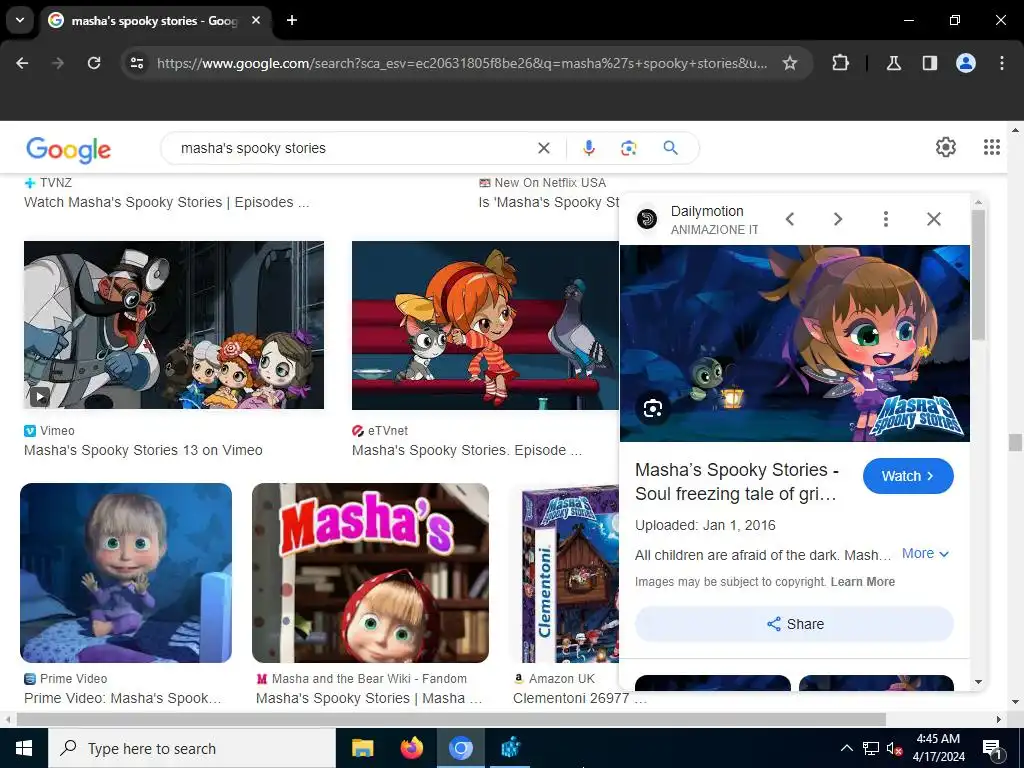Screen dimensions: 1024x768
Task: Open the large Masha fairy preview image
Action: click(x=794, y=344)
